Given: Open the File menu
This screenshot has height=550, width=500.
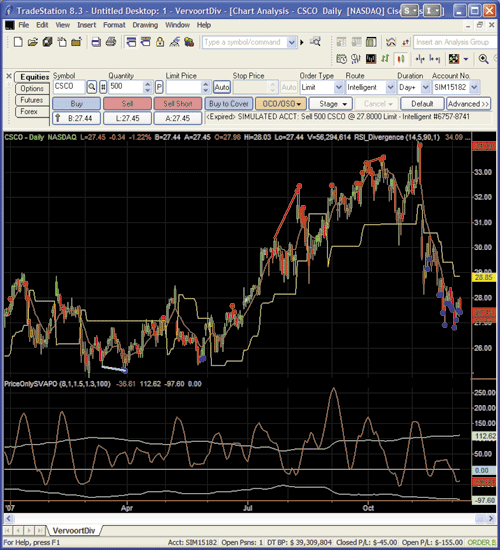Looking at the screenshot, I should [x=24, y=25].
